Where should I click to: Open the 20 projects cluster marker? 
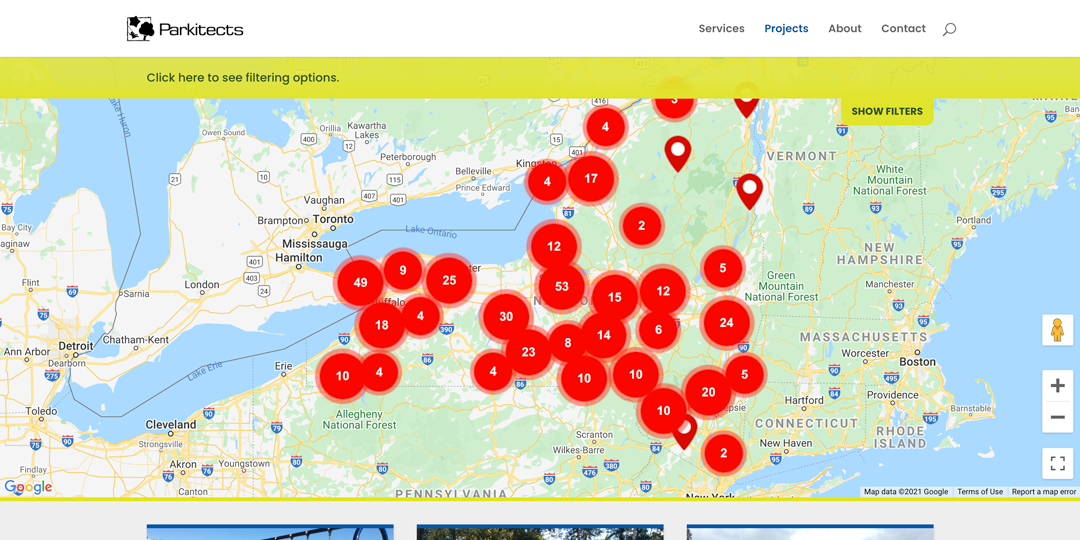coord(708,393)
